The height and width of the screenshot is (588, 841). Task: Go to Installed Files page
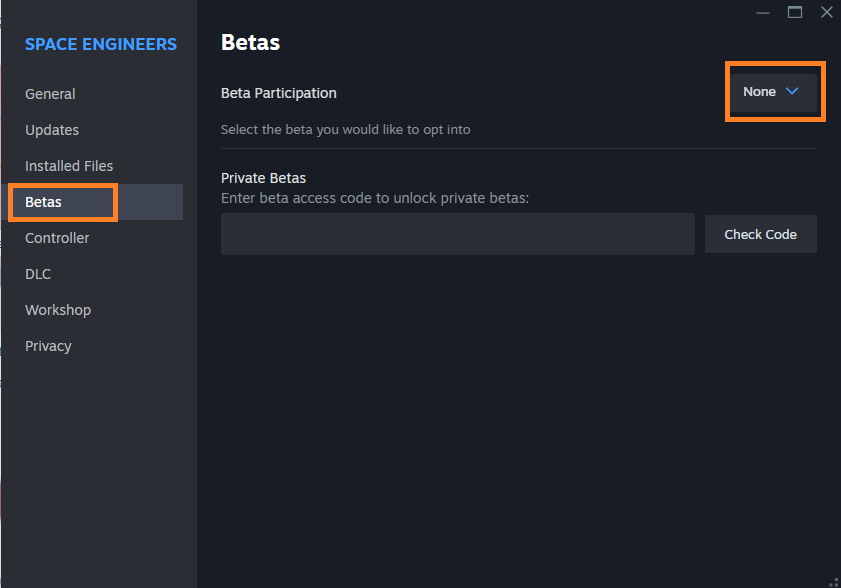[69, 166]
